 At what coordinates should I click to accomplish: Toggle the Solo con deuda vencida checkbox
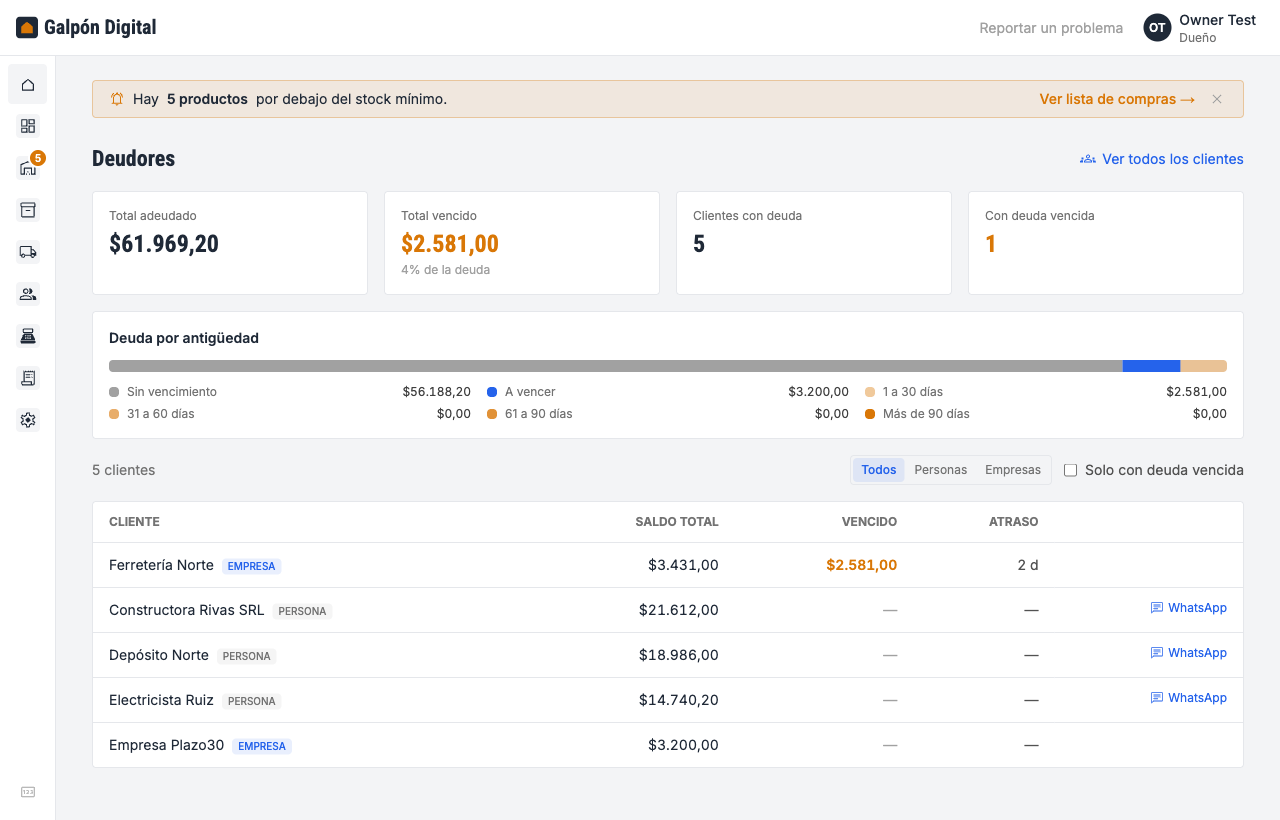1070,470
